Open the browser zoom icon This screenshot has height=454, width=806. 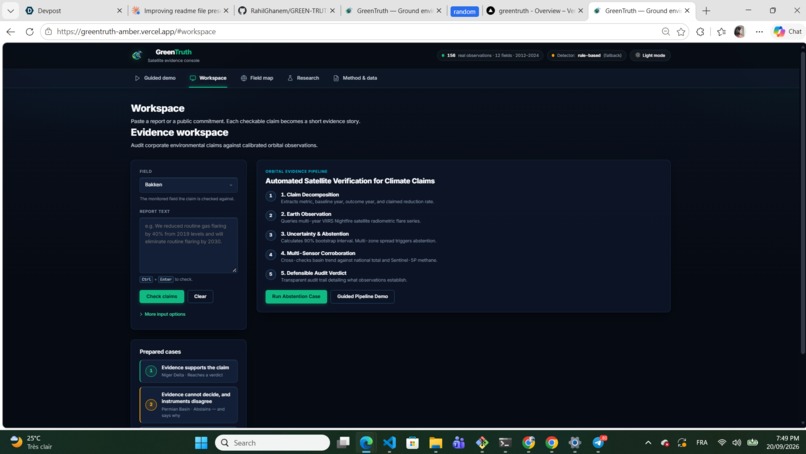coord(666,32)
